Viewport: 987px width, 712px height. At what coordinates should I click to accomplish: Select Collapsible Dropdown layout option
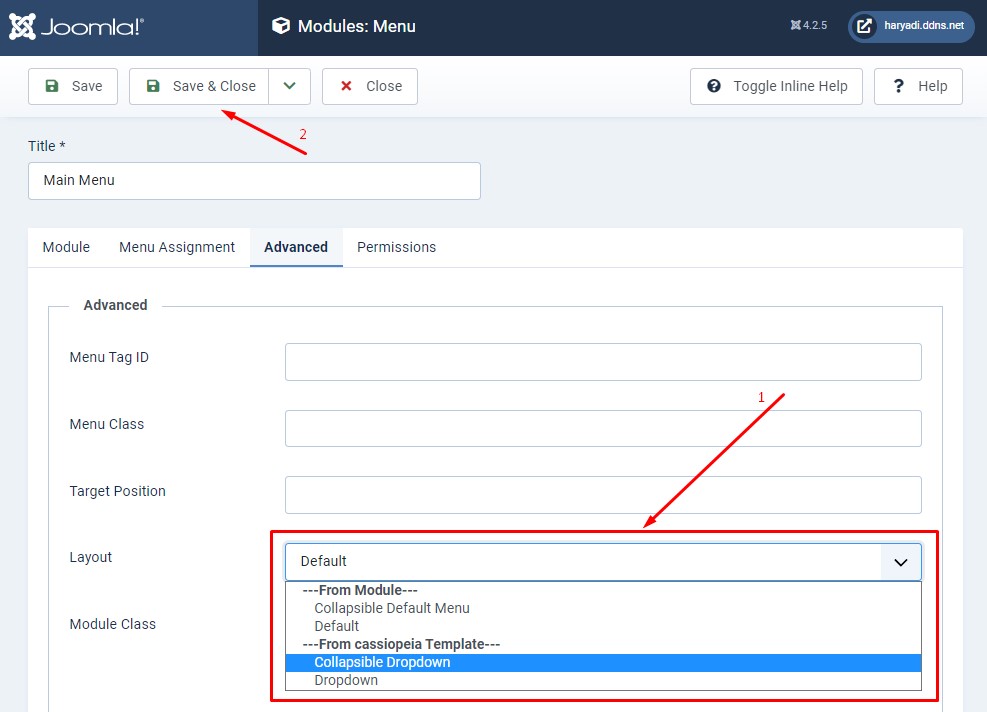pyautogui.click(x=382, y=662)
